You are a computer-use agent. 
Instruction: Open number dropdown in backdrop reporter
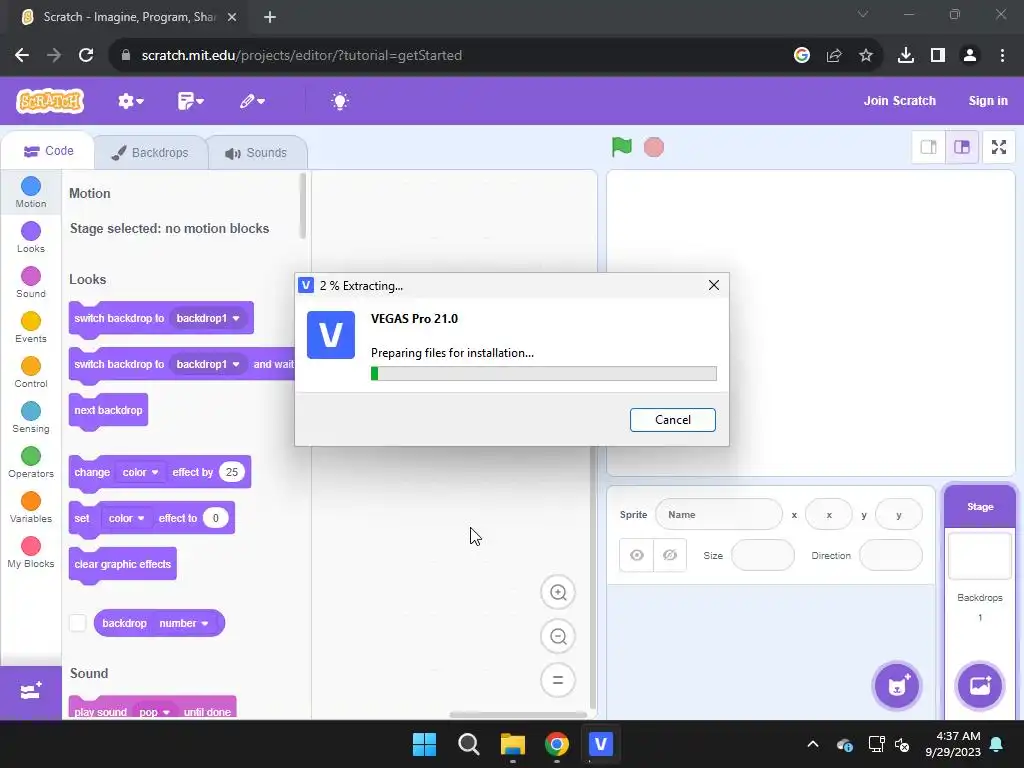pyautogui.click(x=184, y=623)
